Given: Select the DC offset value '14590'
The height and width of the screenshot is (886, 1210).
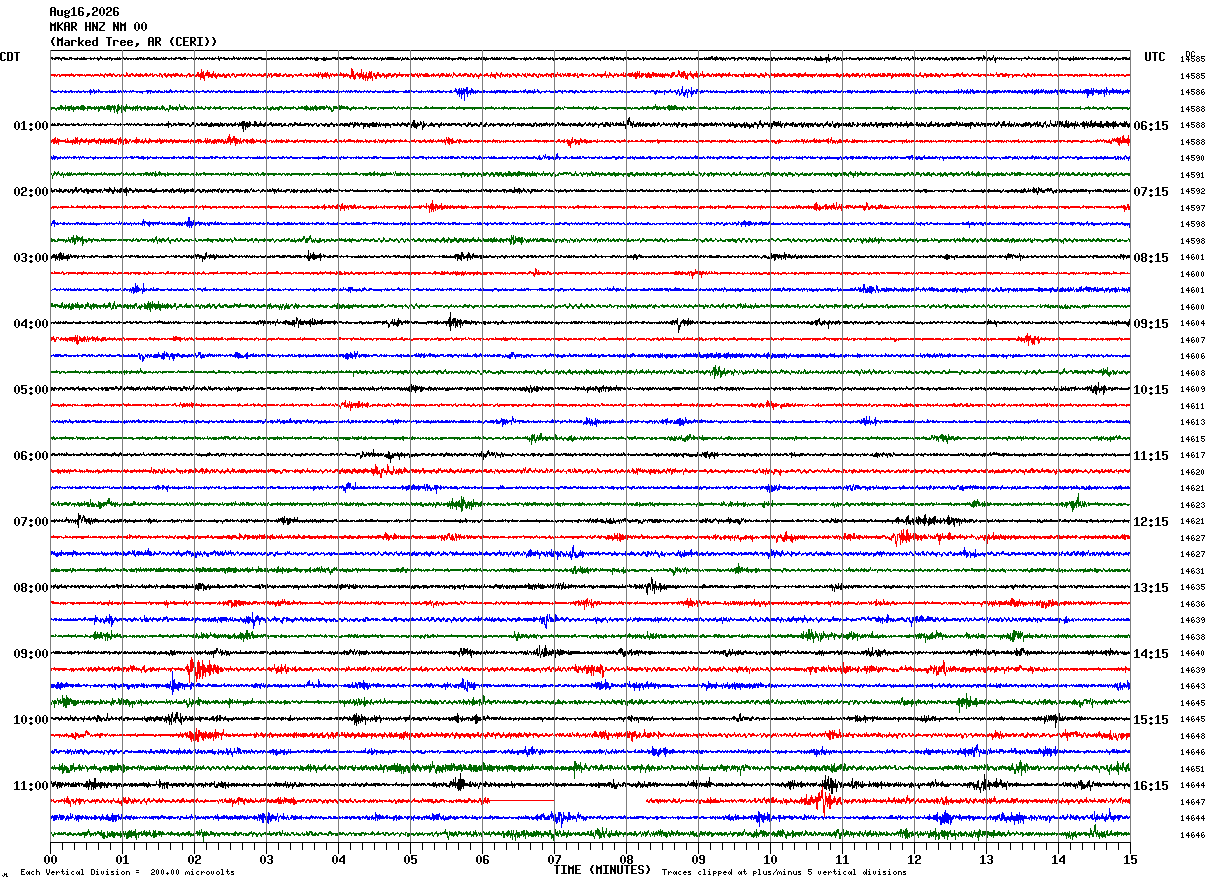Looking at the screenshot, I should pyautogui.click(x=1192, y=158).
